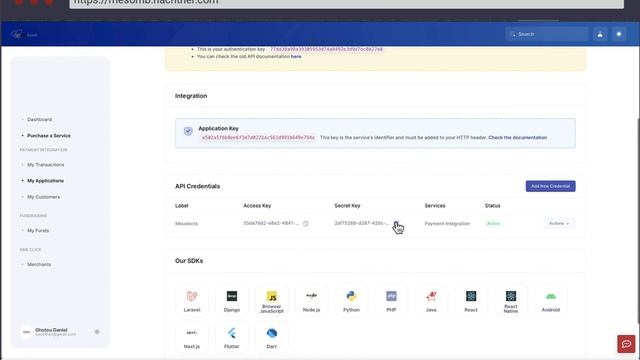Open My Customers in sidebar
Viewport: 640px width, 360px height.
[43, 197]
